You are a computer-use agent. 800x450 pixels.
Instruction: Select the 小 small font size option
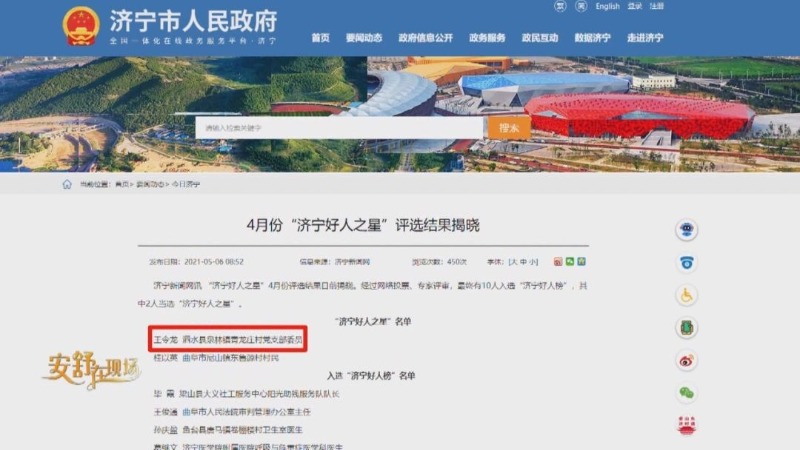tap(532, 262)
